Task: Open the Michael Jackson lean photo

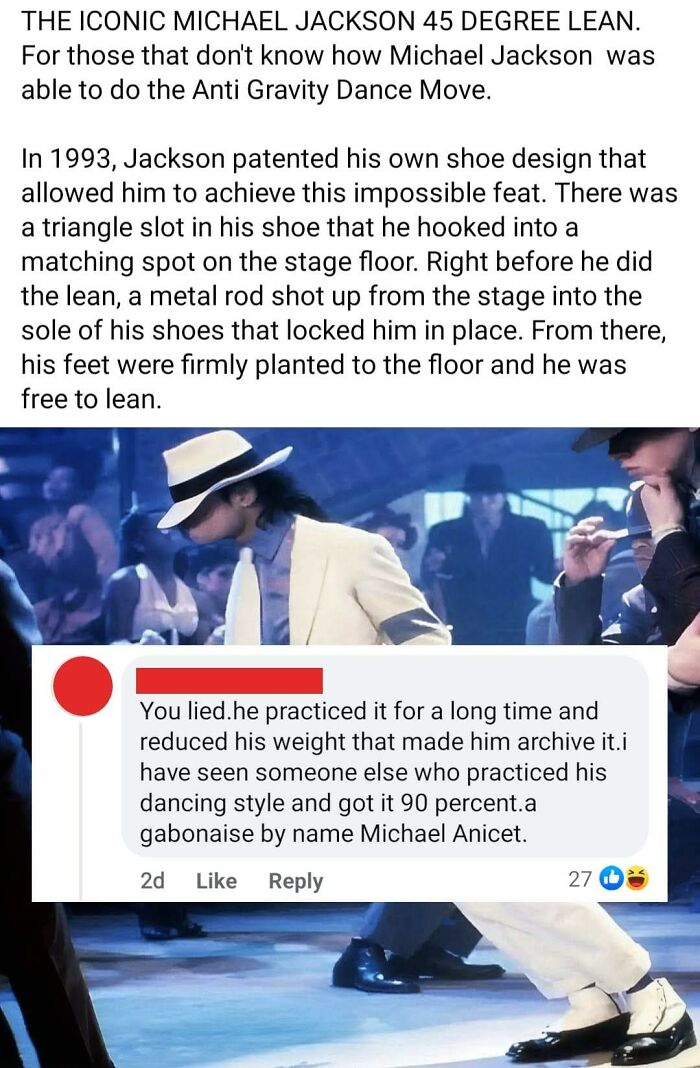Action: tap(350, 747)
